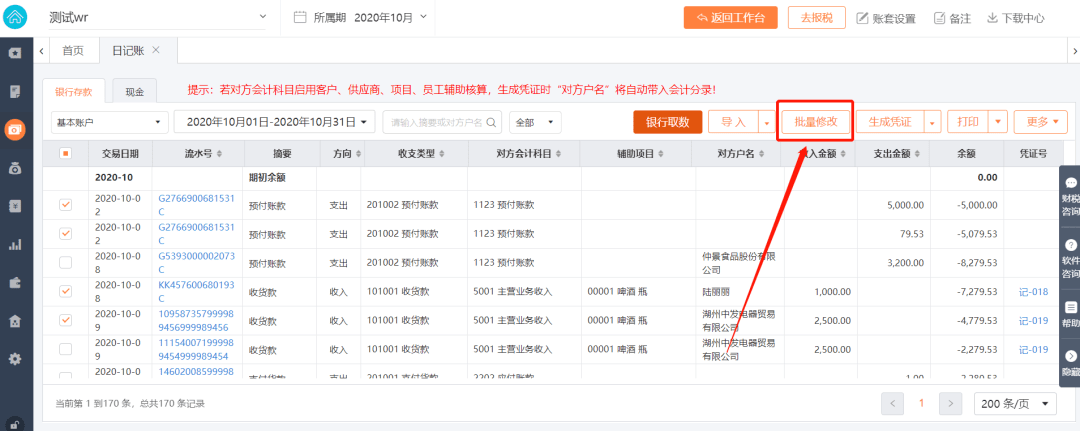The width and height of the screenshot is (1080, 431).
Task: Select page number 1
Action: tap(922, 403)
